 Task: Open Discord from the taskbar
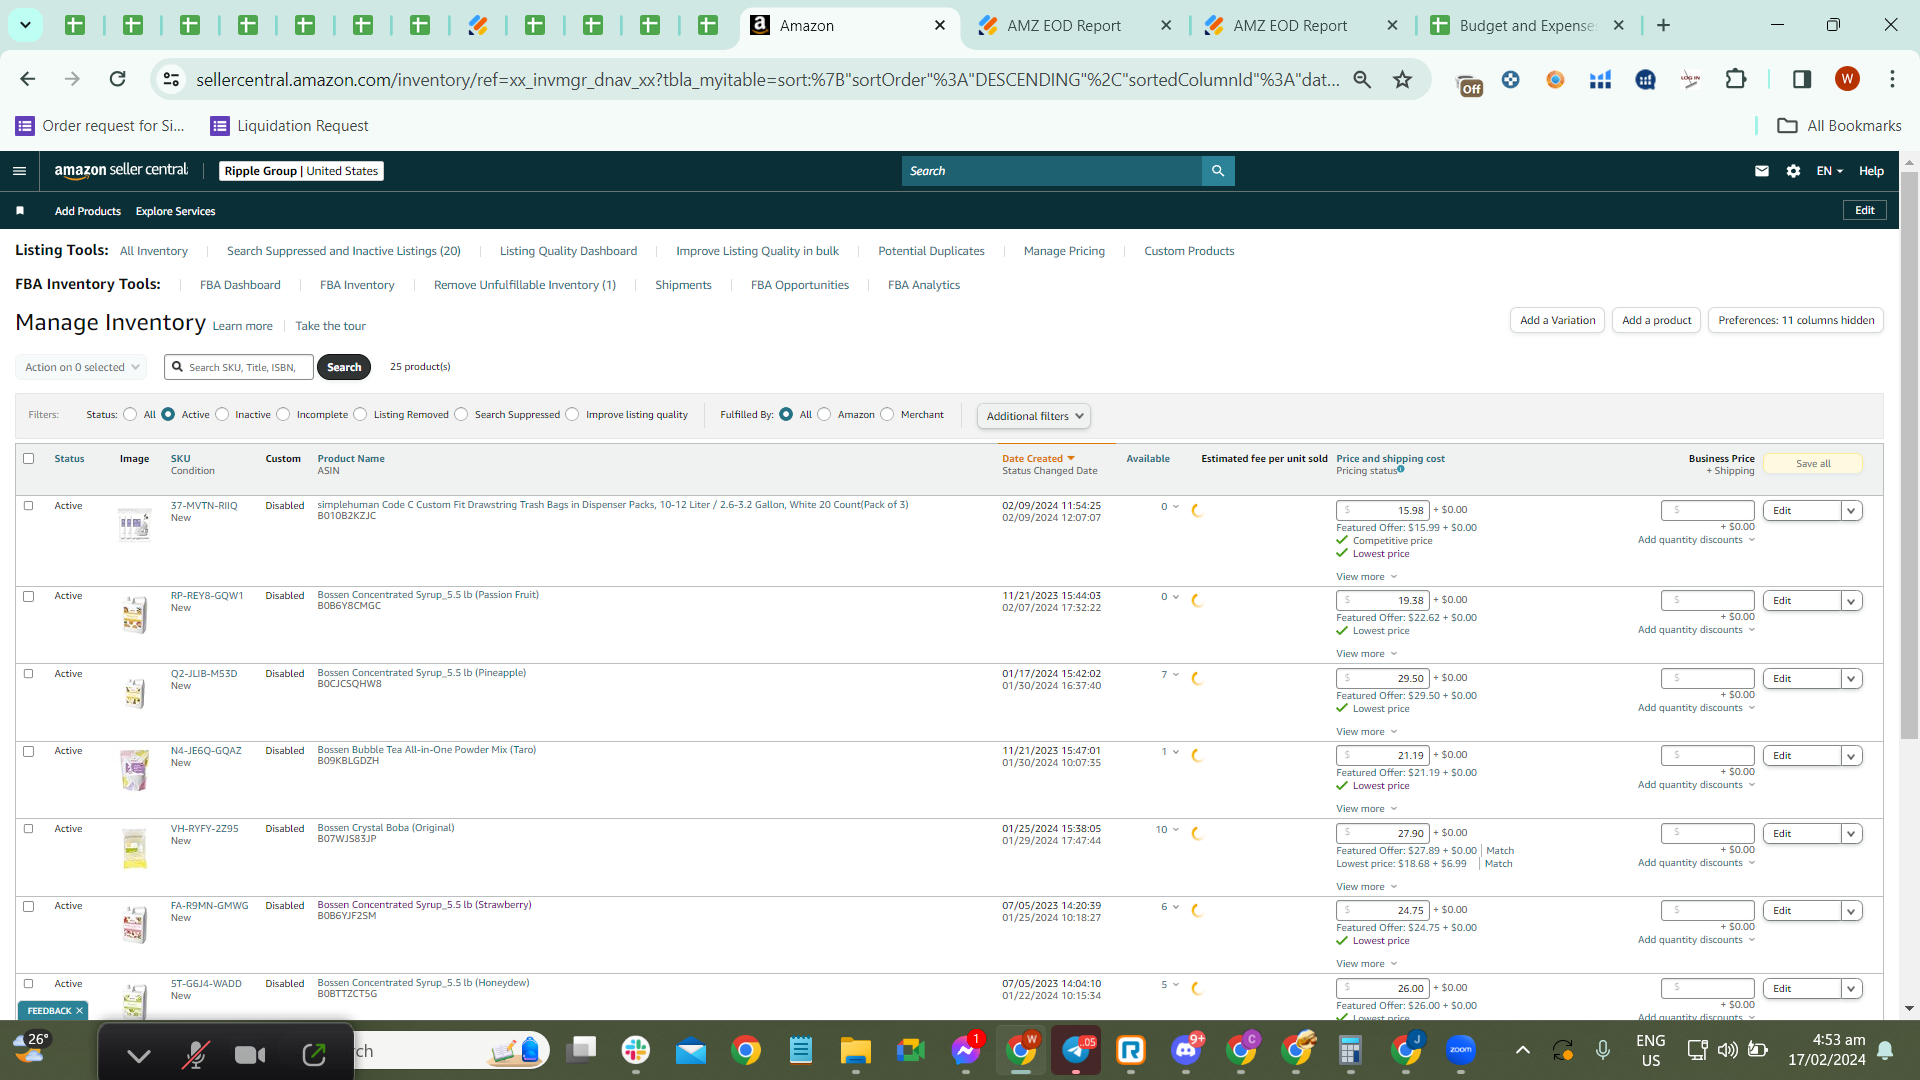[x=1186, y=1051]
